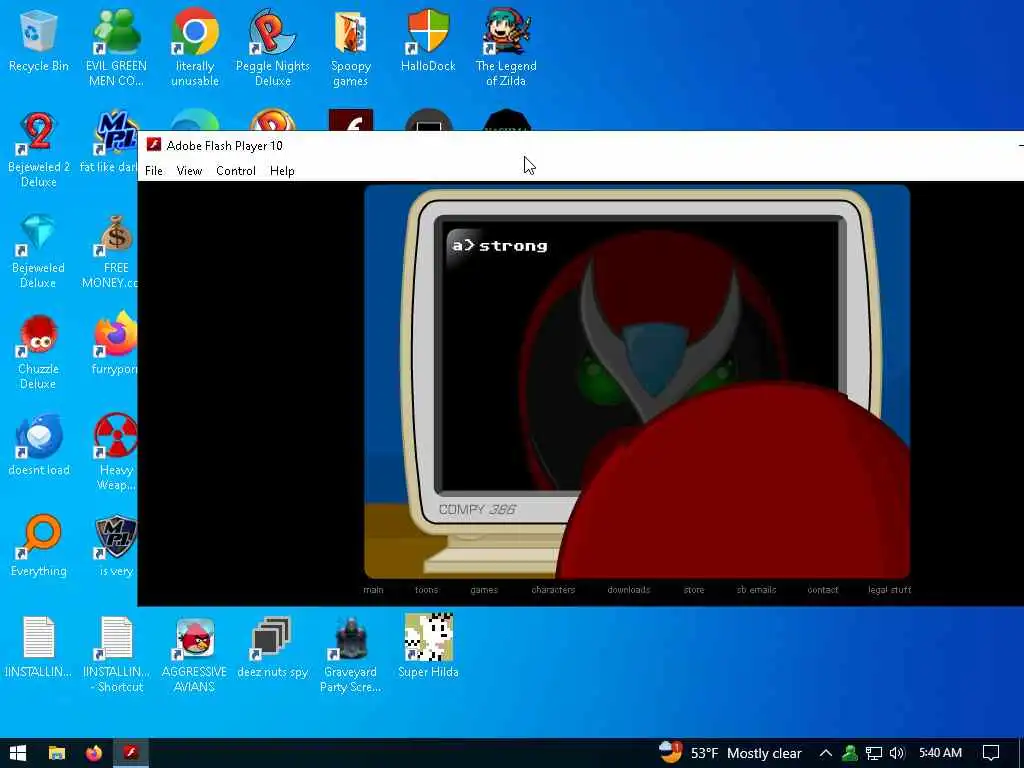This screenshot has height=768, width=1024.
Task: Click the 5:40 AM taskbar clock
Action: 940,753
